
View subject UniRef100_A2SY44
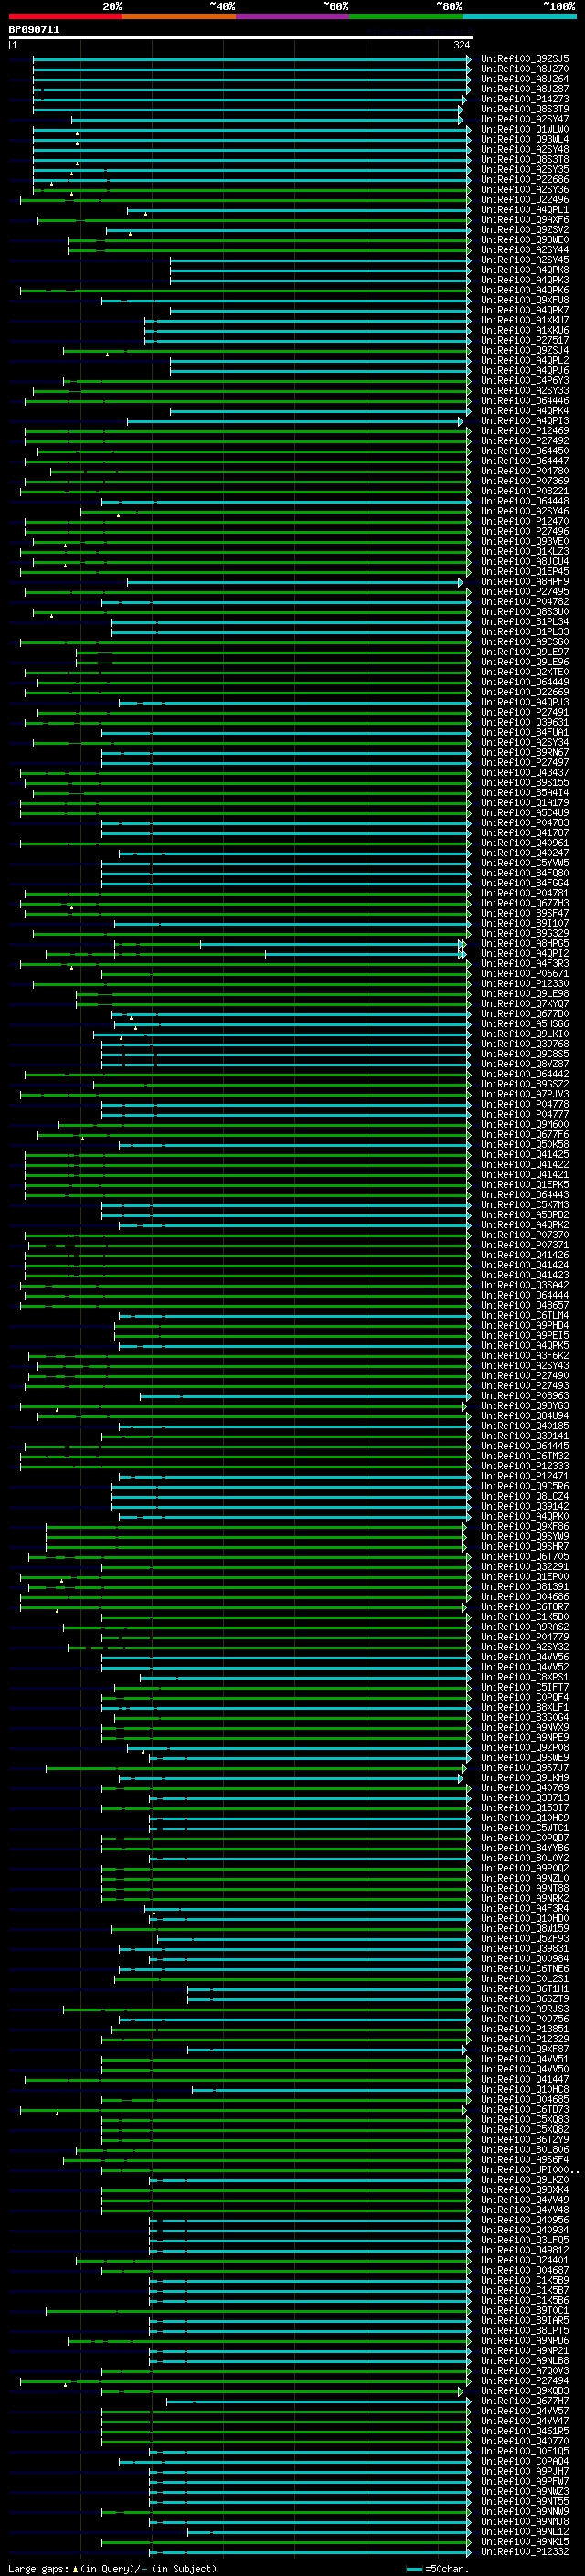click(525, 250)
